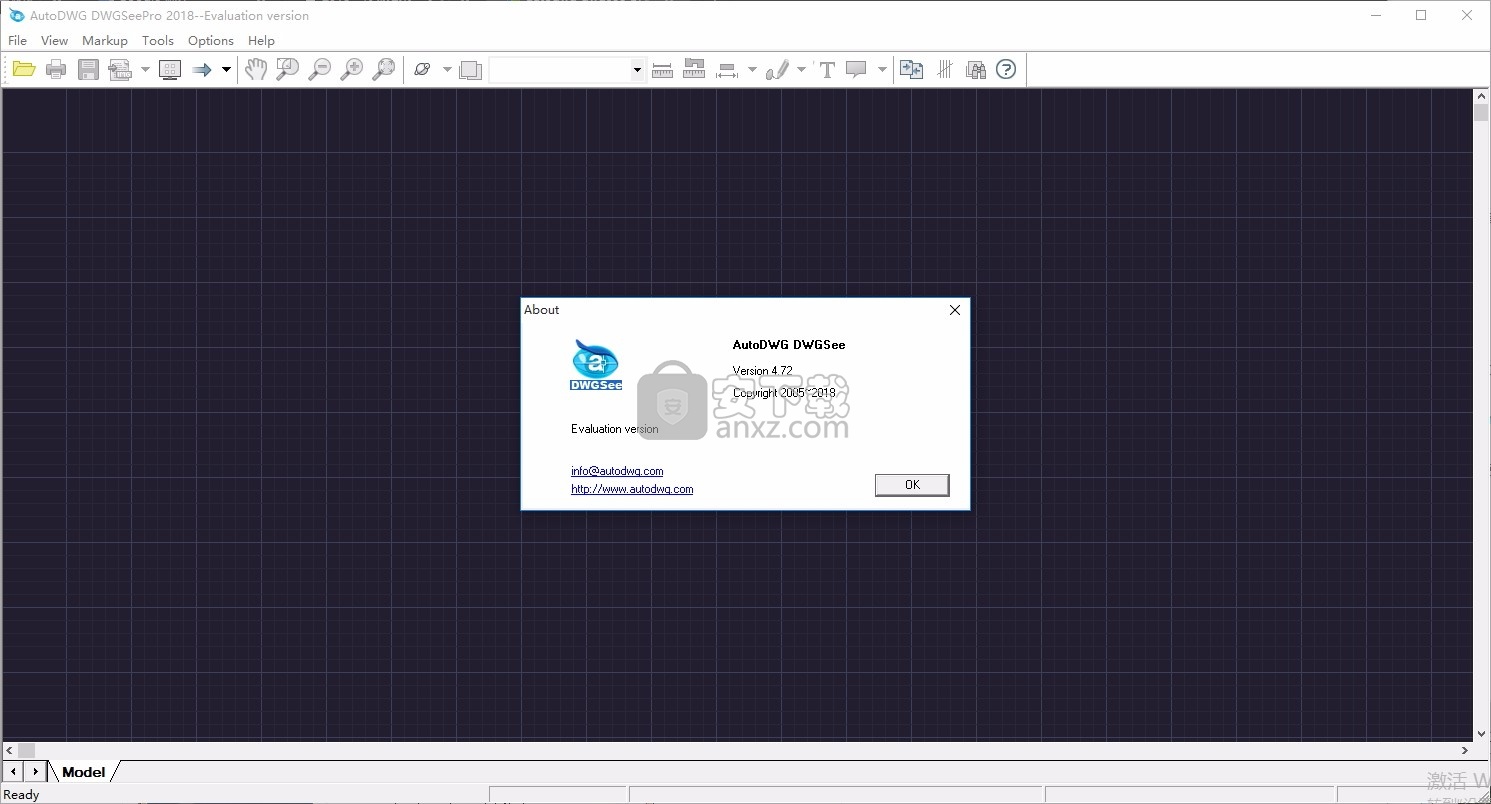Click the zoom in magnifier icon
The image size is (1491, 804).
352,69
